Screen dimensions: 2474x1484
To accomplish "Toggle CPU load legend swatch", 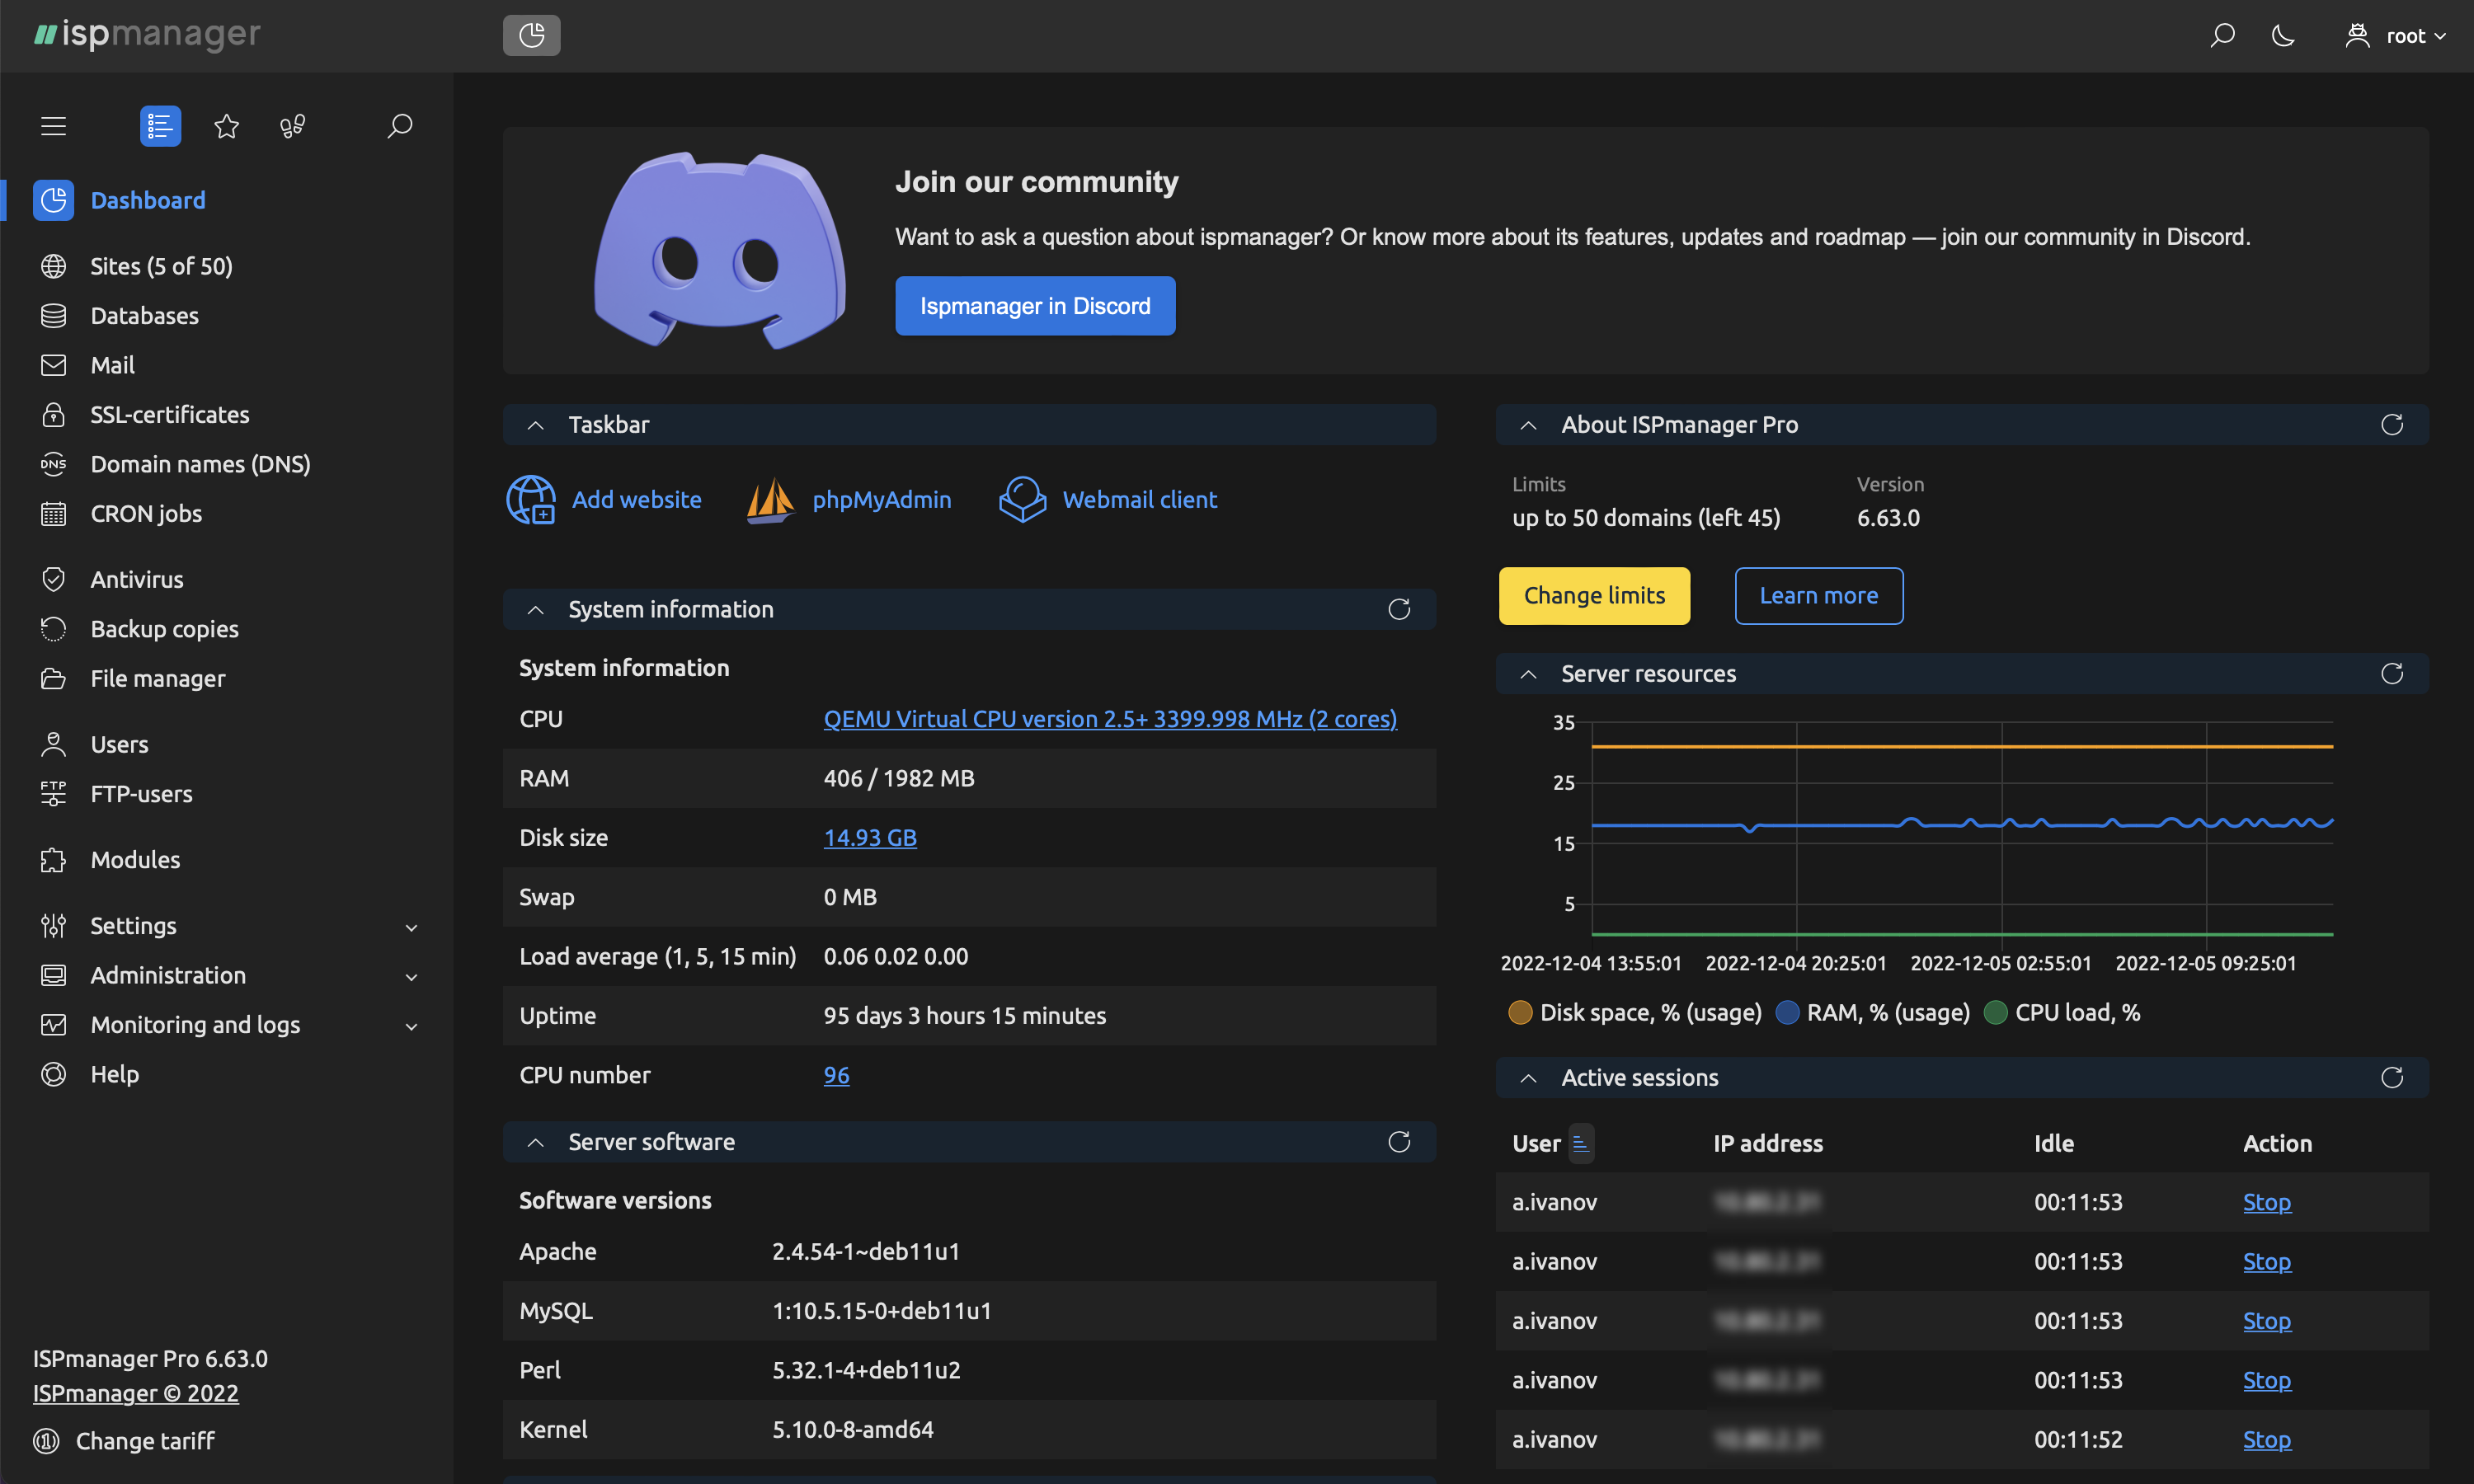I will point(1995,1013).
